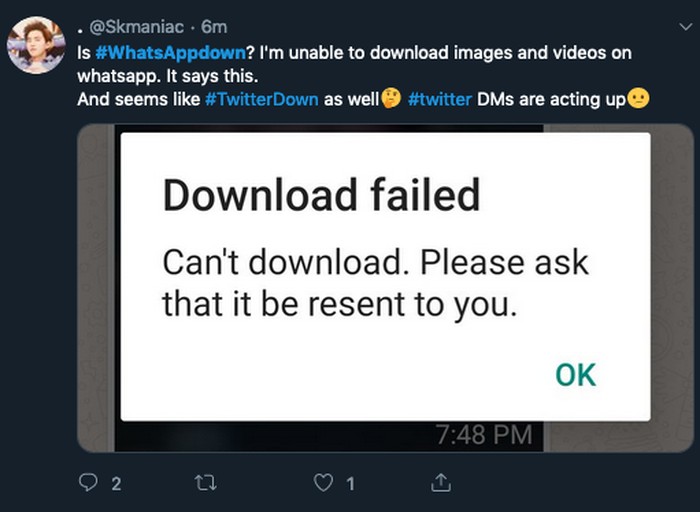The width and height of the screenshot is (700, 512).
Task: Click the like count number 1
Action: [x=350, y=485]
